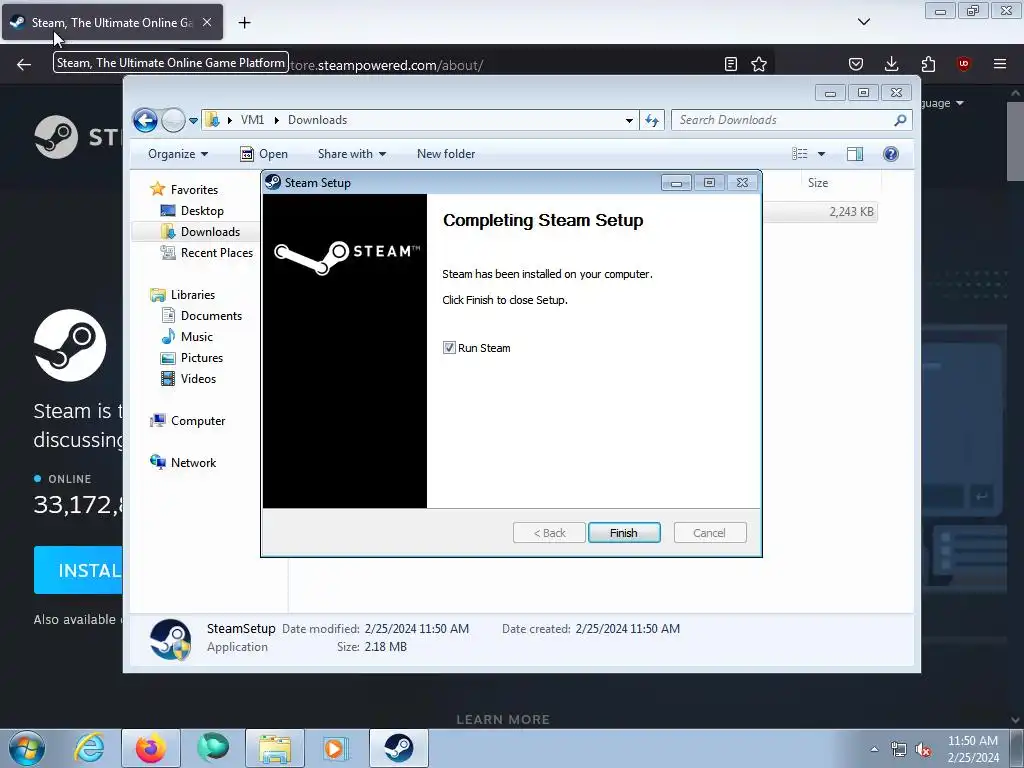Click LEARN MORE on Steam page

[x=503, y=720]
